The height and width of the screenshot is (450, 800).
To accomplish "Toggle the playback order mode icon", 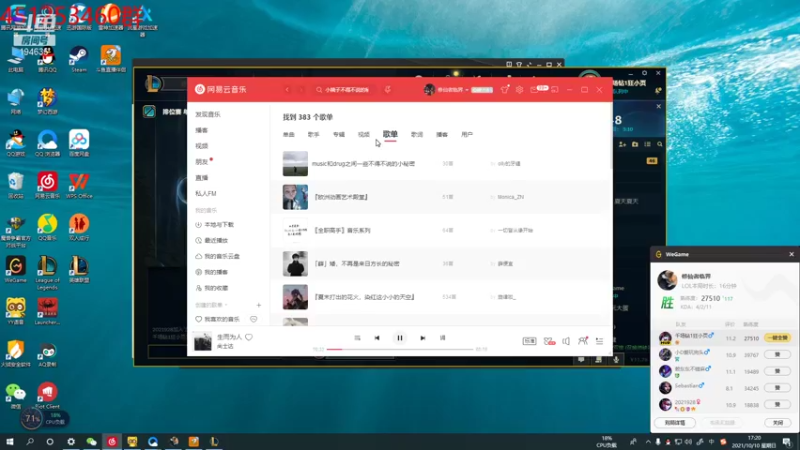I will [x=357, y=338].
